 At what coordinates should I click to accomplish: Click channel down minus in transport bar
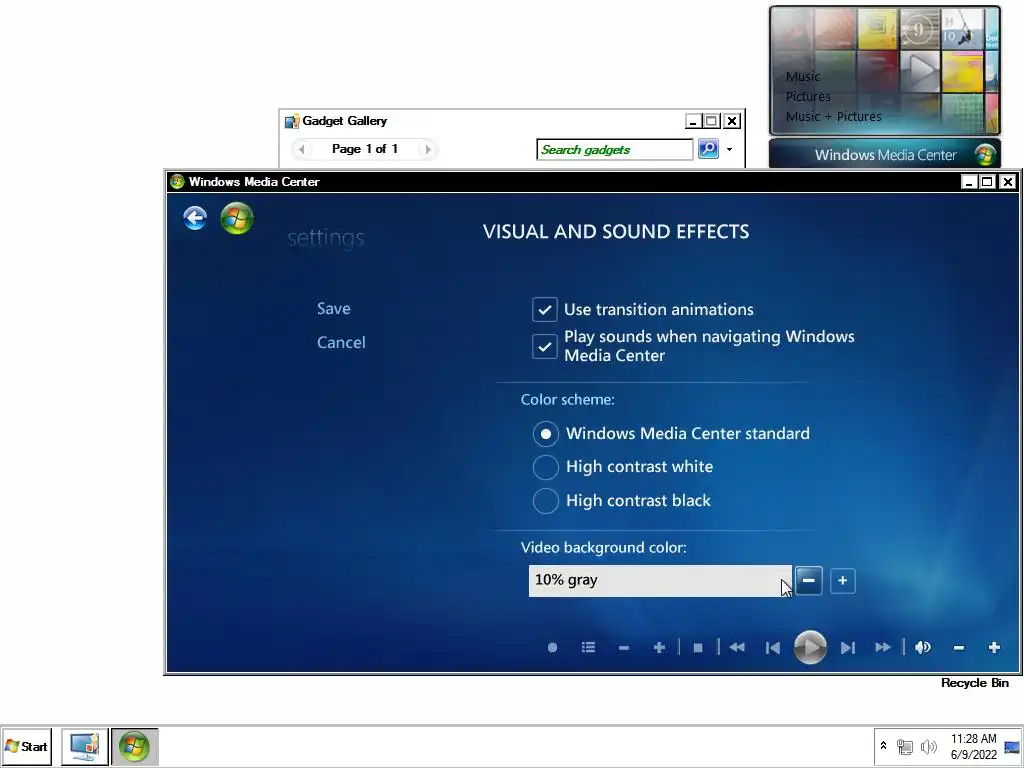click(x=624, y=648)
